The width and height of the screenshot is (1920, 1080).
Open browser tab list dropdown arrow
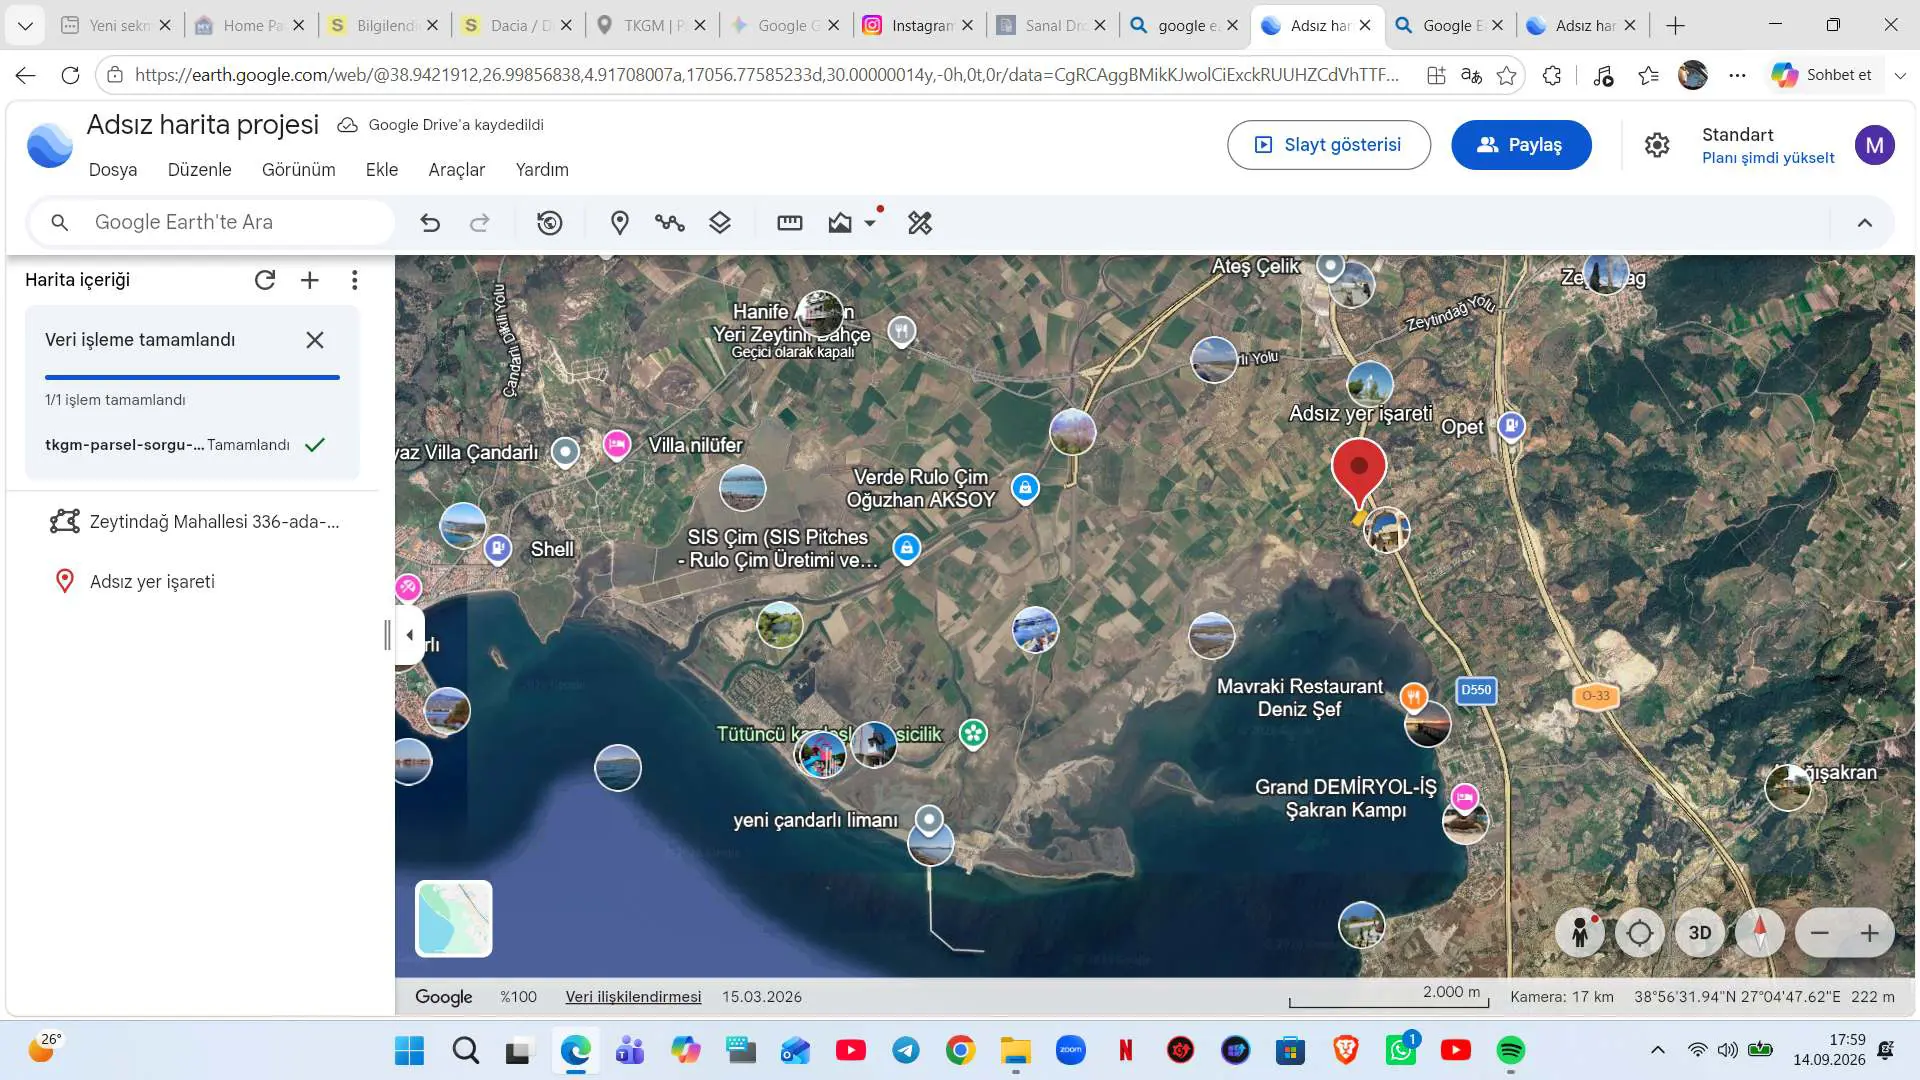tap(25, 26)
